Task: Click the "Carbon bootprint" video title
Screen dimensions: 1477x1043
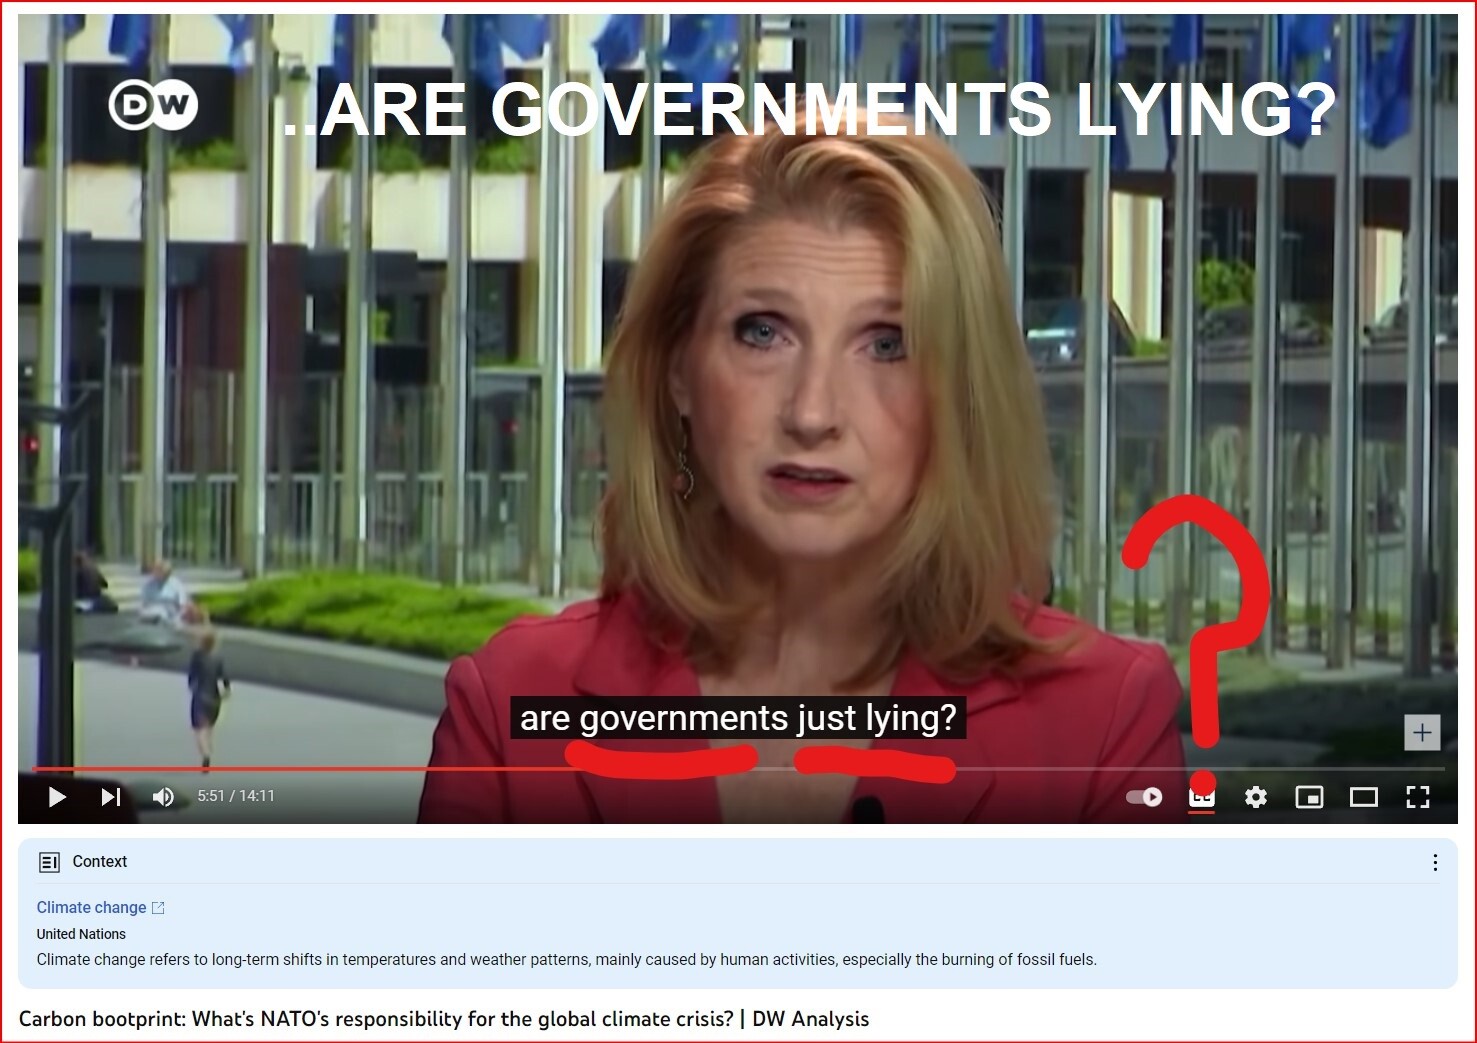Action: (x=443, y=1019)
